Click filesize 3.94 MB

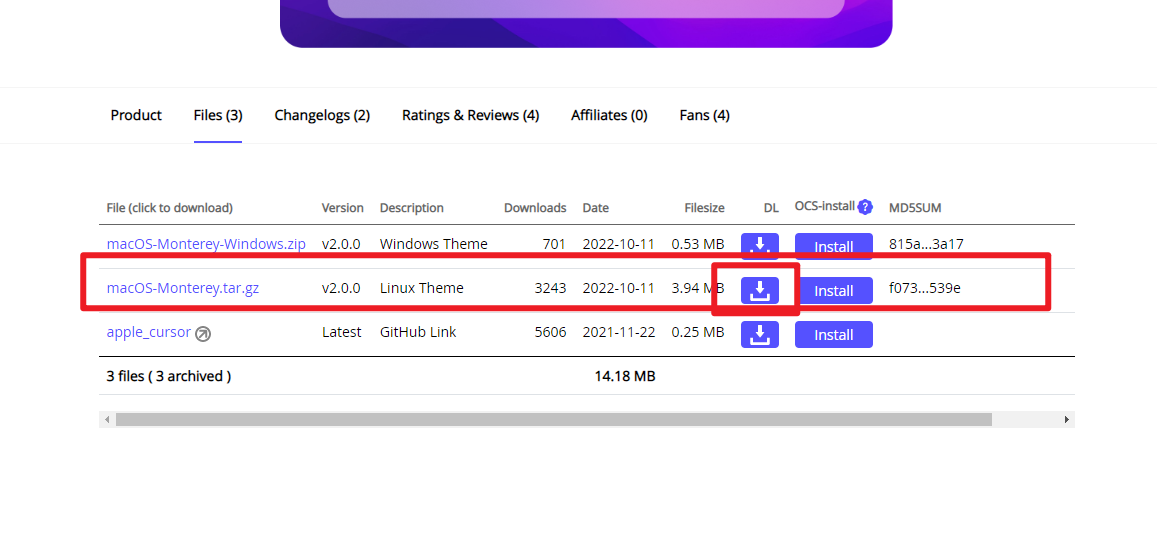[x=697, y=288]
